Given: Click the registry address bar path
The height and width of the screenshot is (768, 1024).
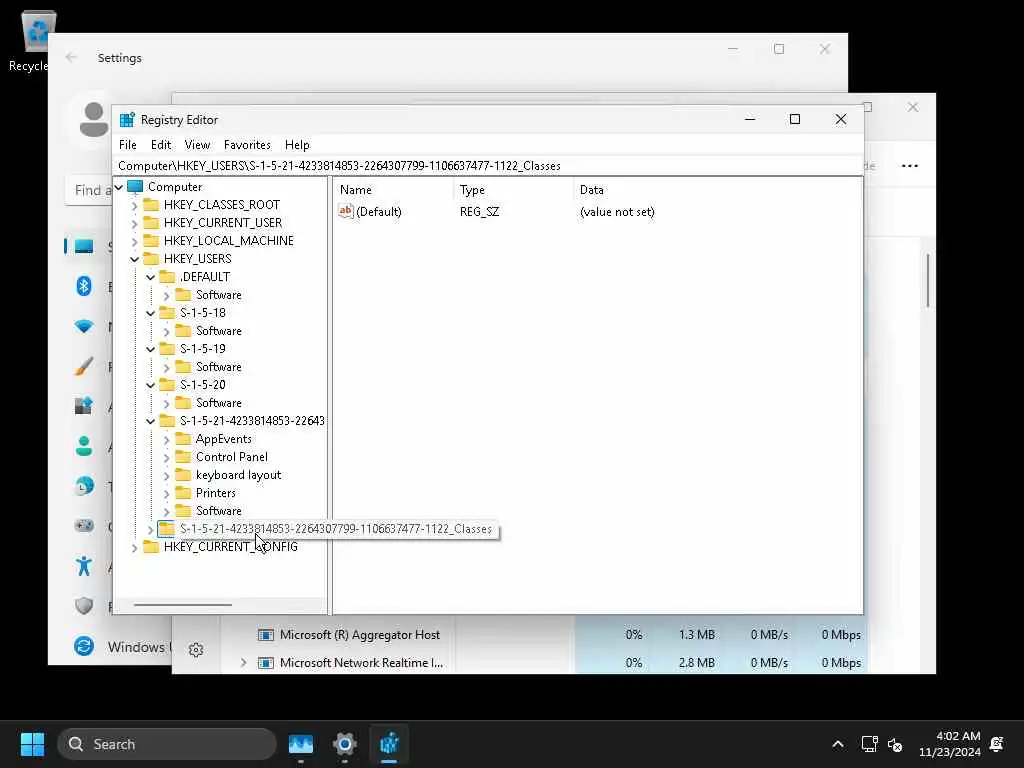Looking at the screenshot, I should click(x=339, y=166).
